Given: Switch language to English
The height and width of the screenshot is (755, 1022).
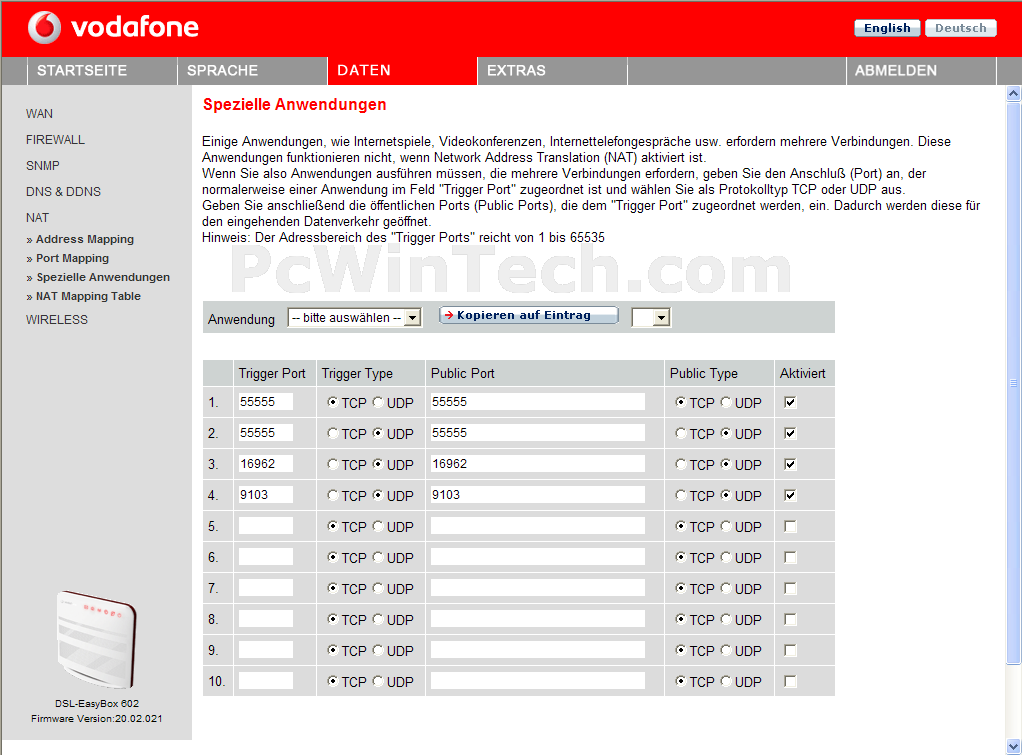Looking at the screenshot, I should (887, 28).
